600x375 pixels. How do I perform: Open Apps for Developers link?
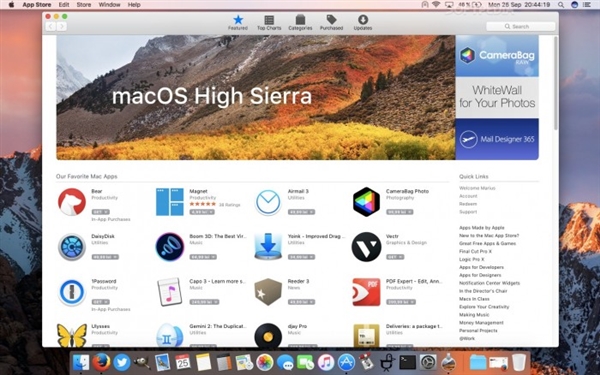point(481,267)
